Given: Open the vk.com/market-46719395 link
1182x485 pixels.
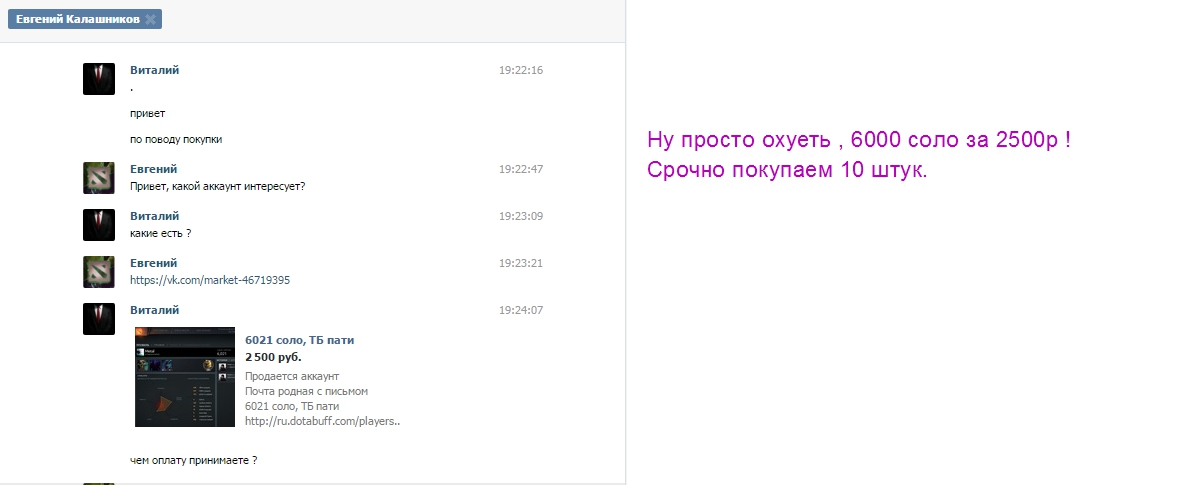Looking at the screenshot, I should 210,280.
